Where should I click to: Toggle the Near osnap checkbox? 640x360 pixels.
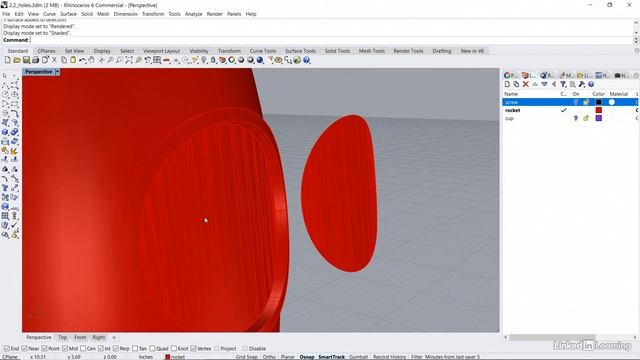tap(24, 349)
